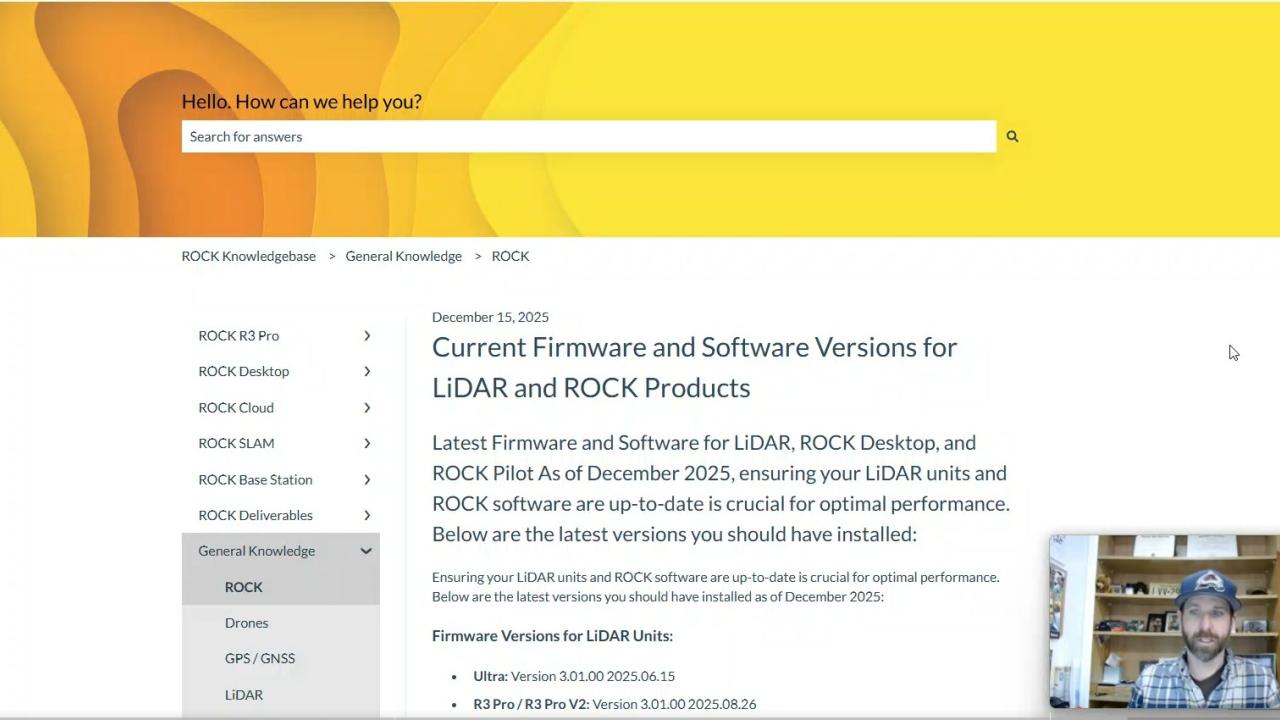Expand the ROCK SLAM sidebar entry
The height and width of the screenshot is (720, 1280).
[367, 443]
